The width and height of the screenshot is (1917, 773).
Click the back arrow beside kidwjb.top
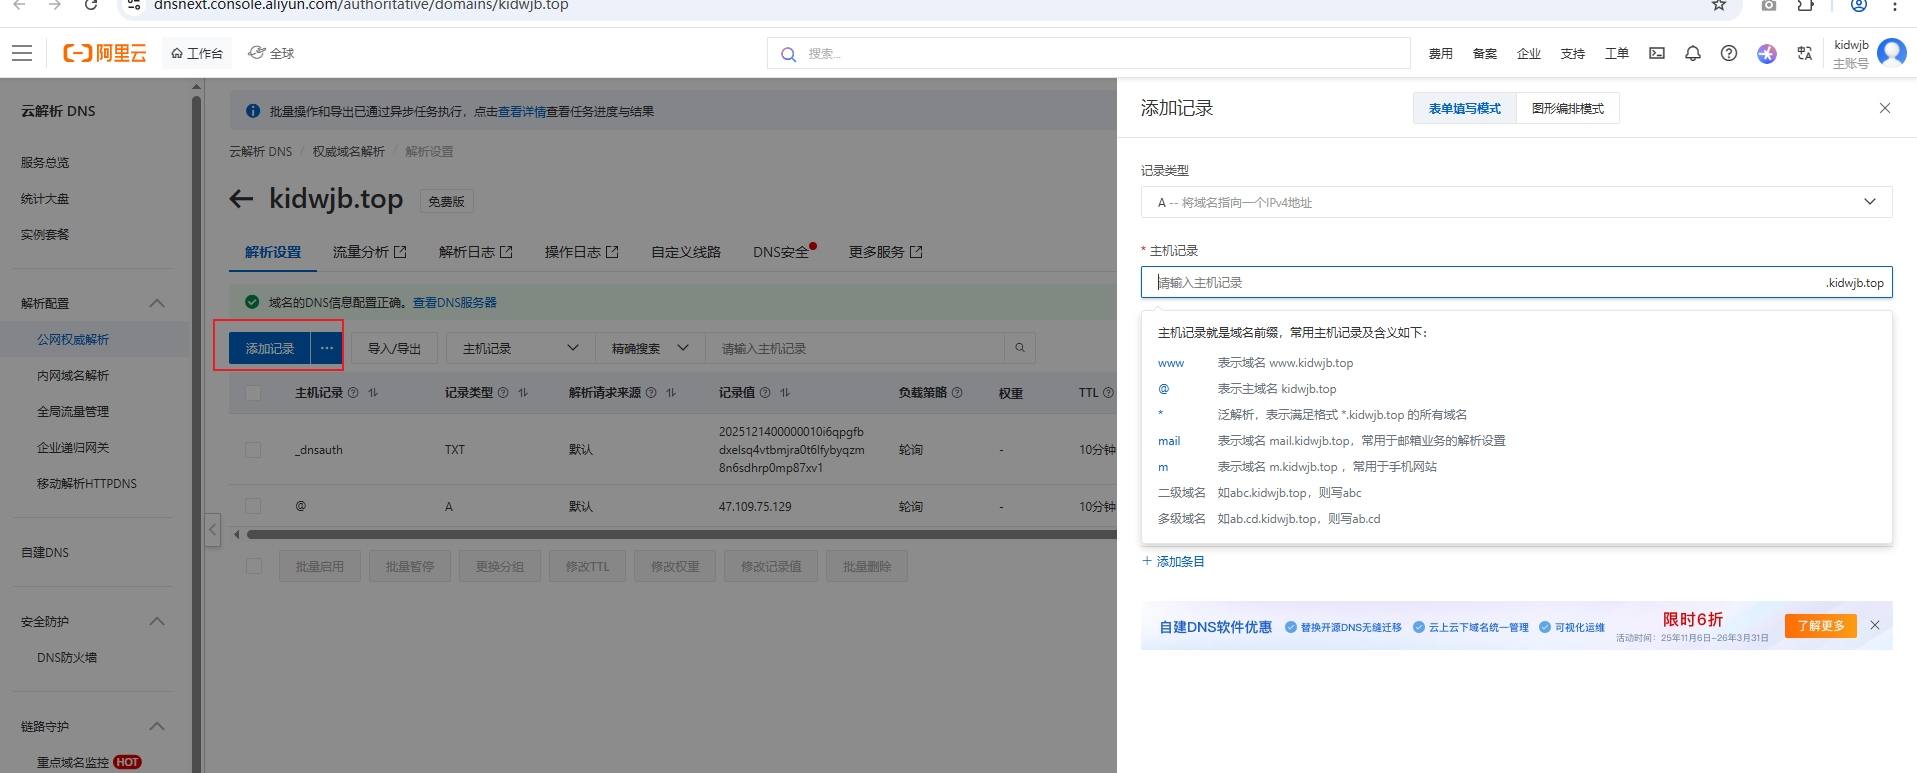(x=241, y=199)
